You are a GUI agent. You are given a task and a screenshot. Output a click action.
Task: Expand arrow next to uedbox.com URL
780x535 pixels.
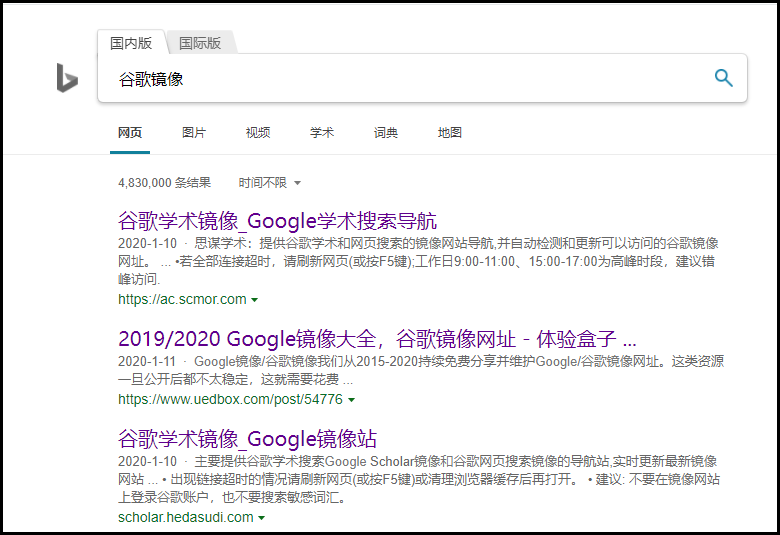[x=351, y=400]
